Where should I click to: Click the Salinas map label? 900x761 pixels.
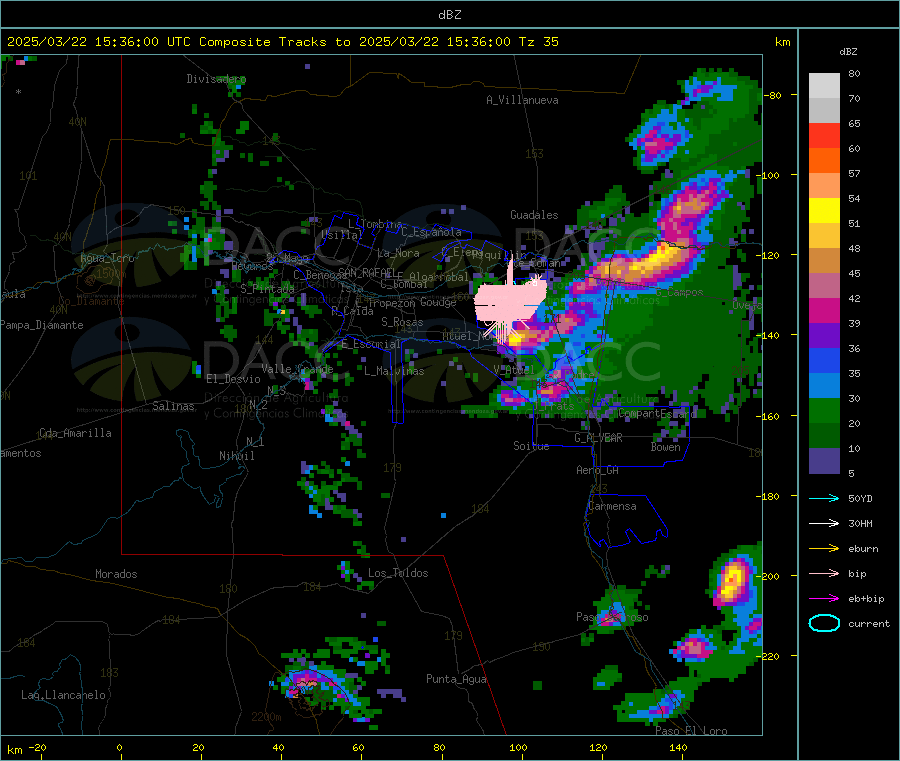173,406
